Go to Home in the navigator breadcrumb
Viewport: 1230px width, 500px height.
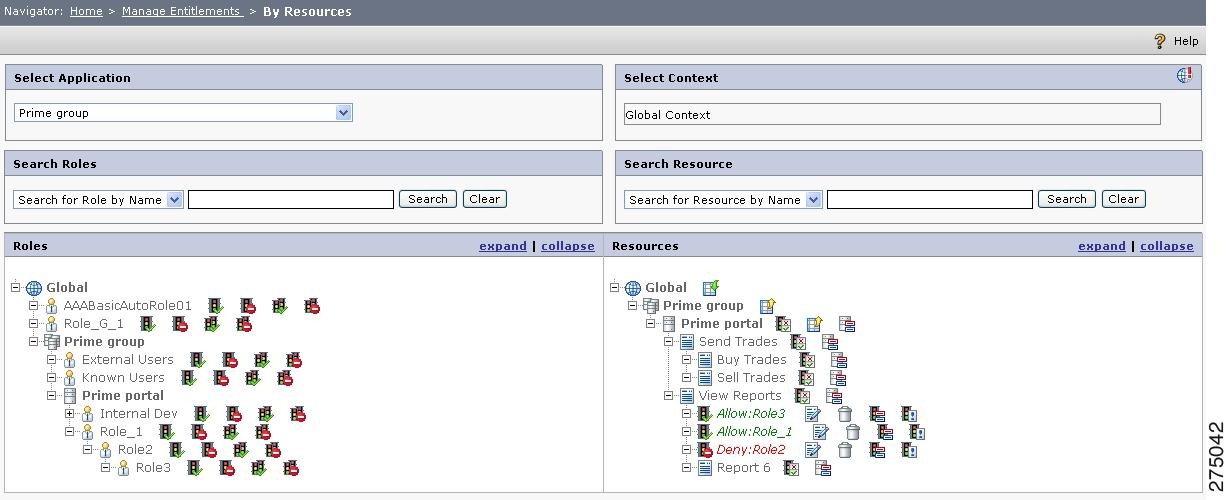[86, 11]
